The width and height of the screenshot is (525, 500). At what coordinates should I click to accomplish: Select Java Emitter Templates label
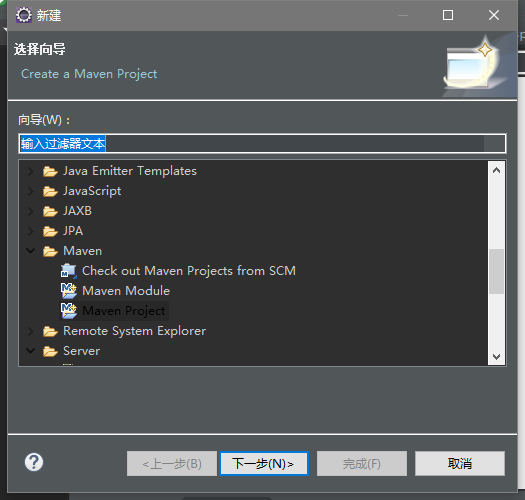point(130,171)
